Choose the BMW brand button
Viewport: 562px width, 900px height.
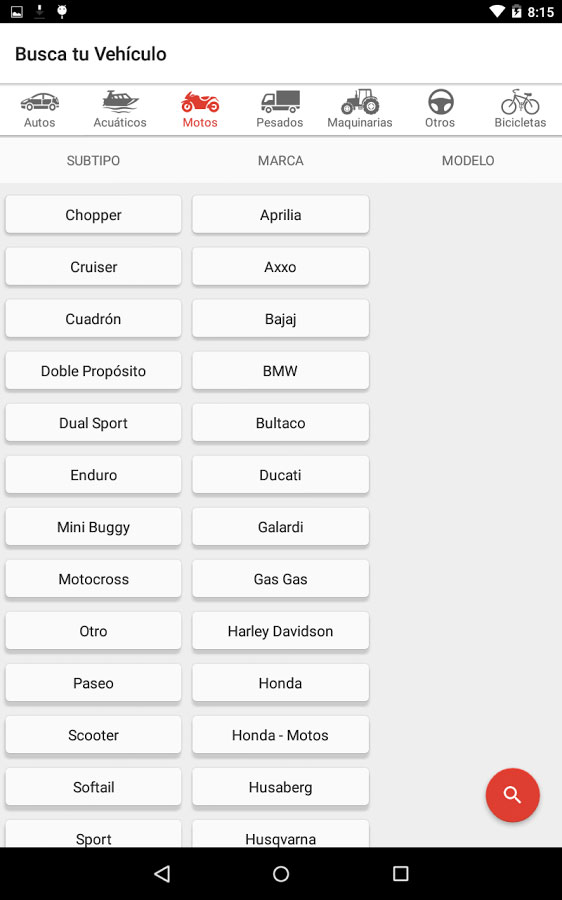[x=281, y=371]
